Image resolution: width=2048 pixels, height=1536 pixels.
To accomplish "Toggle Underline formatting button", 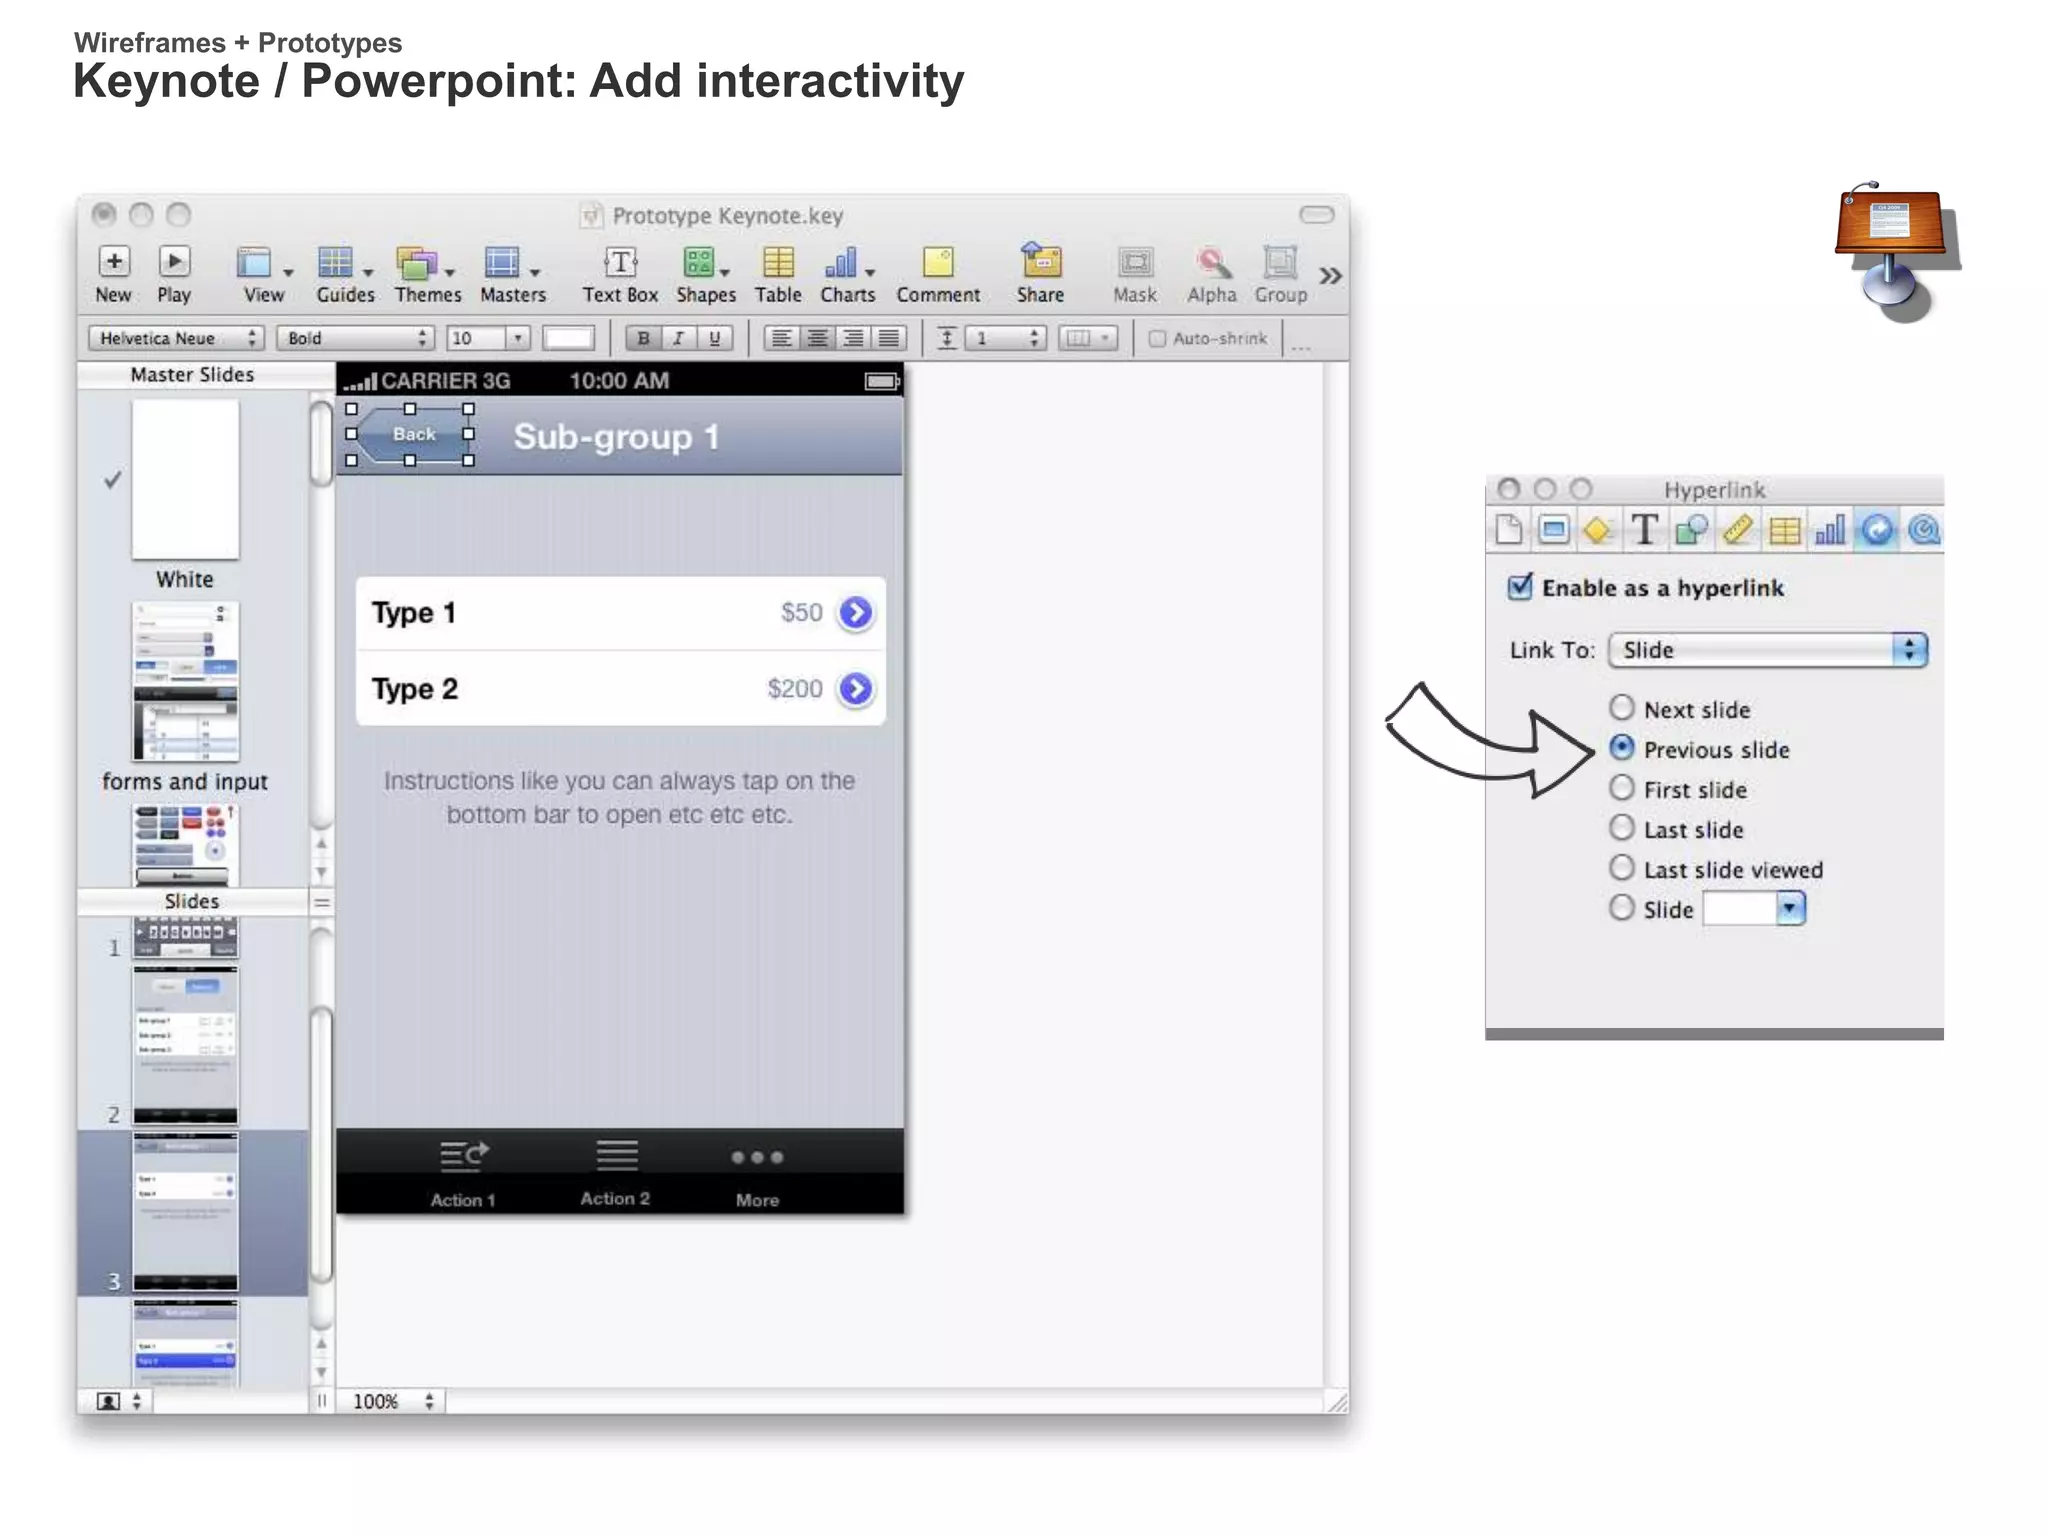I will 715,338.
